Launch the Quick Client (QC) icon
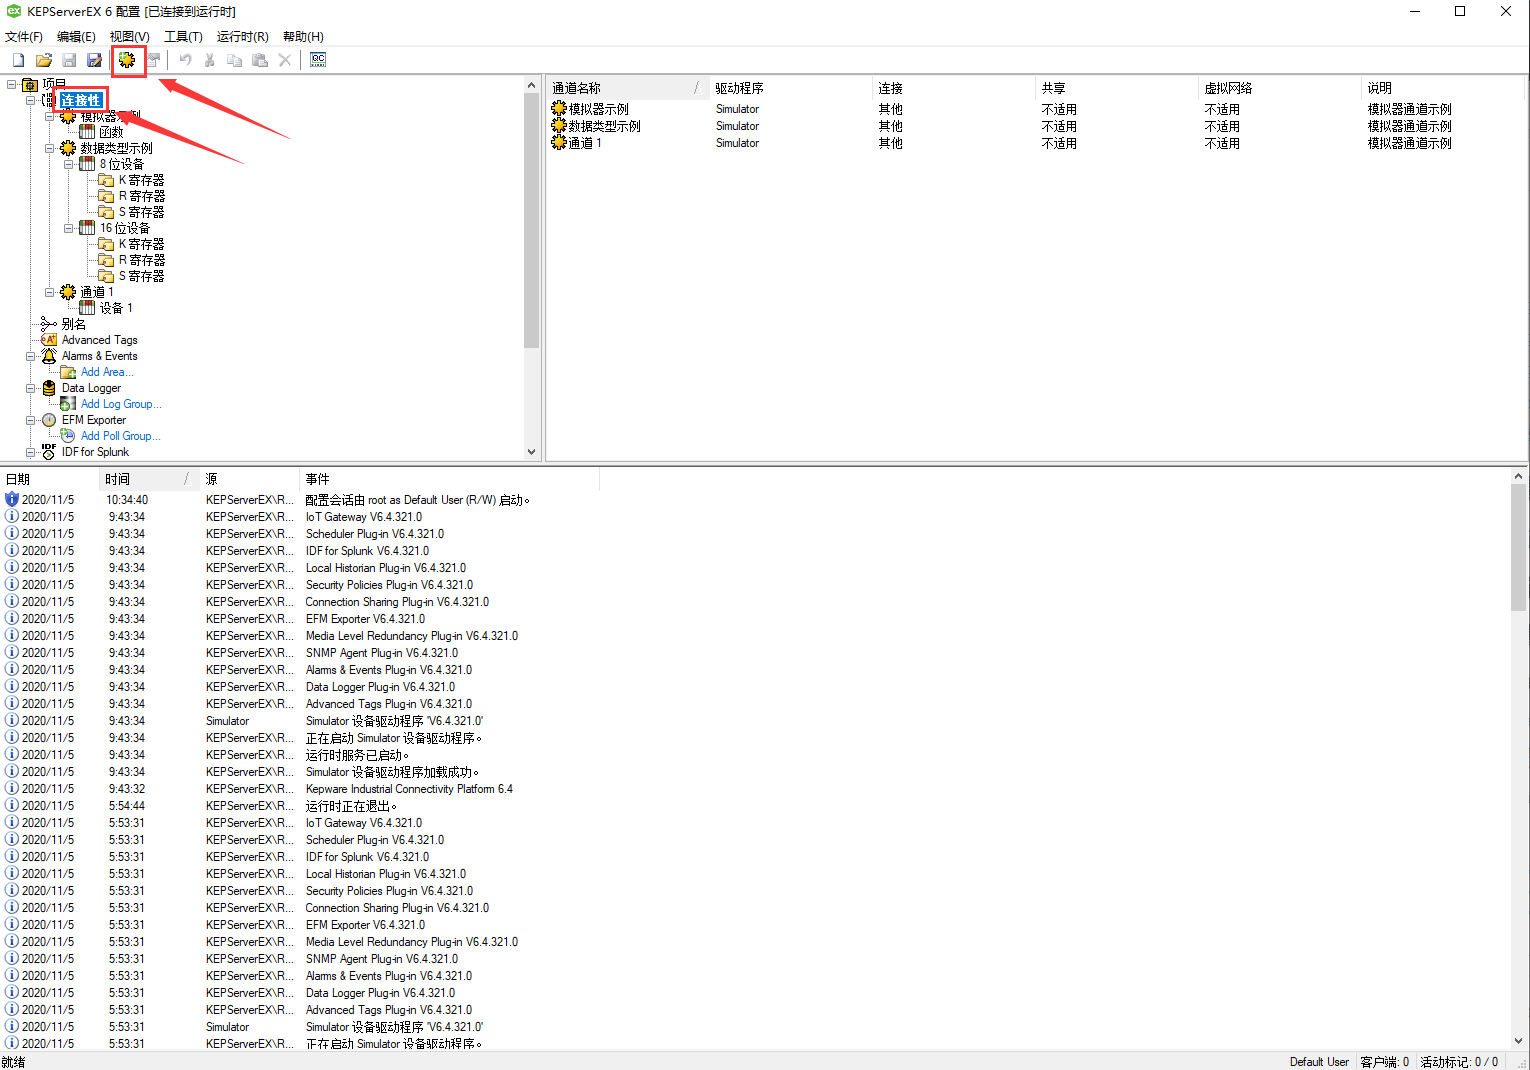 pyautogui.click(x=318, y=60)
